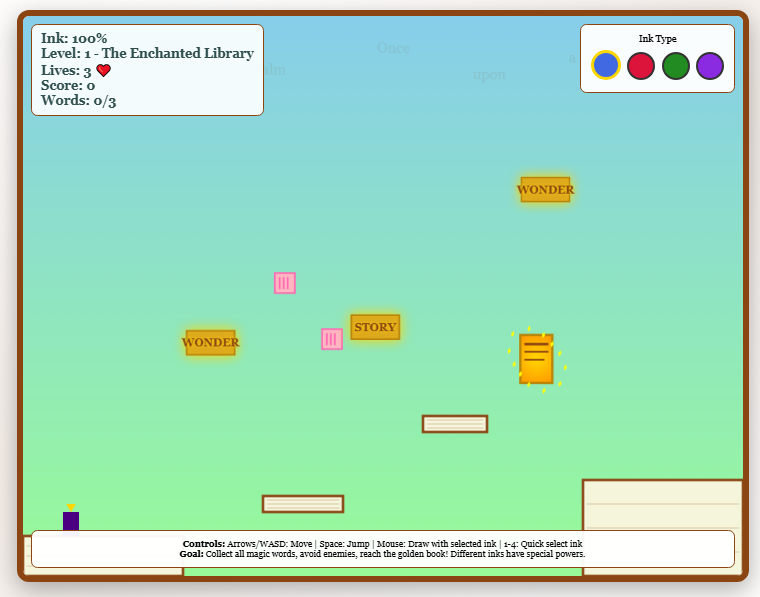
Task: Click the upper-right WONDER magic word
Action: point(545,189)
